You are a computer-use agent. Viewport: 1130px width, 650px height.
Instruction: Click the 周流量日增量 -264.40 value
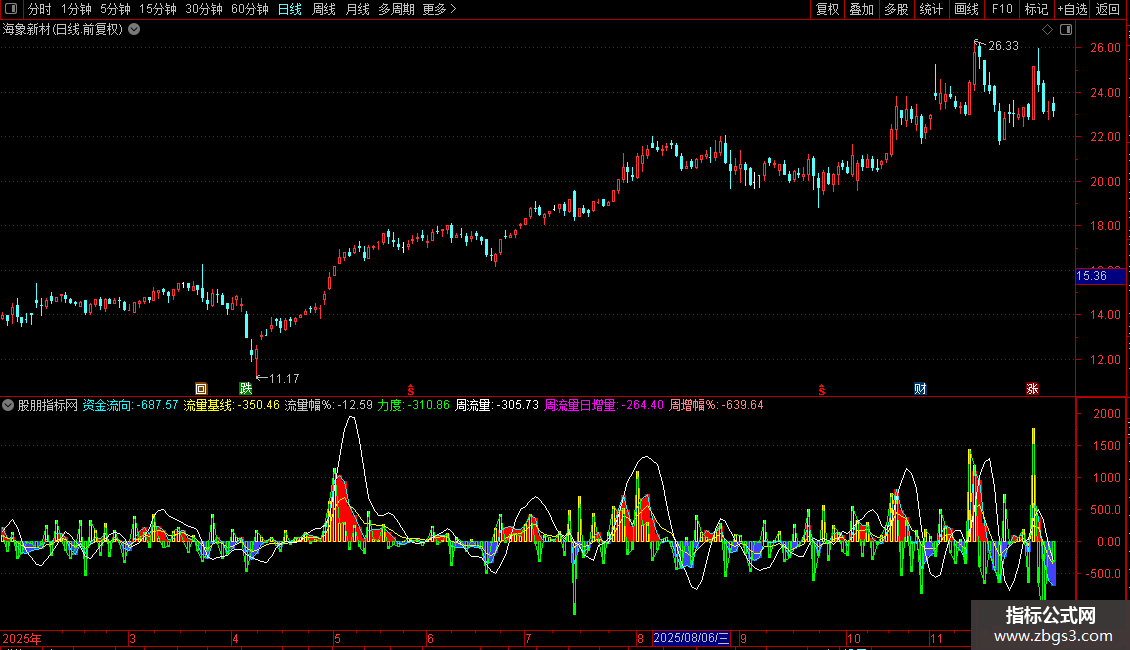click(604, 405)
